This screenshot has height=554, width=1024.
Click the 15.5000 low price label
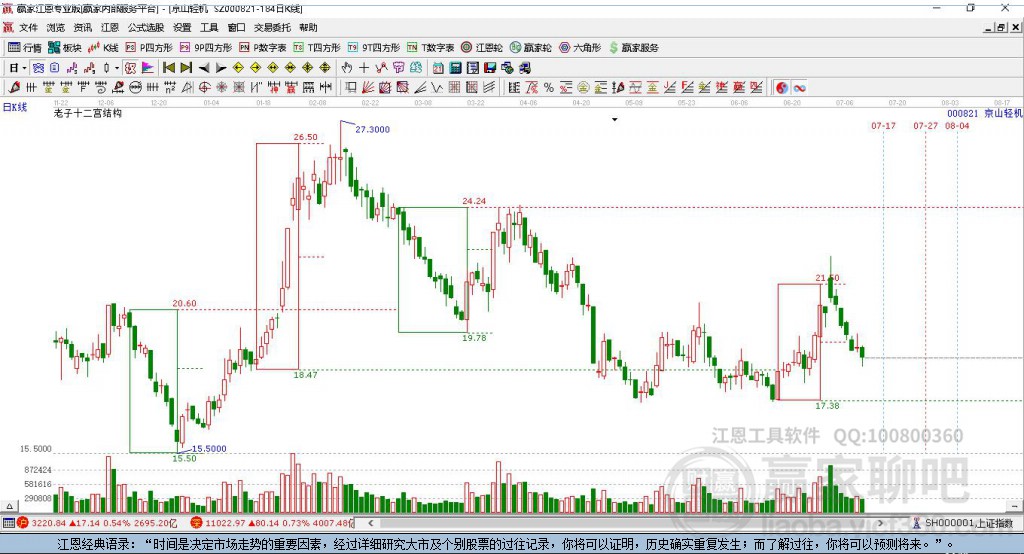click(209, 449)
